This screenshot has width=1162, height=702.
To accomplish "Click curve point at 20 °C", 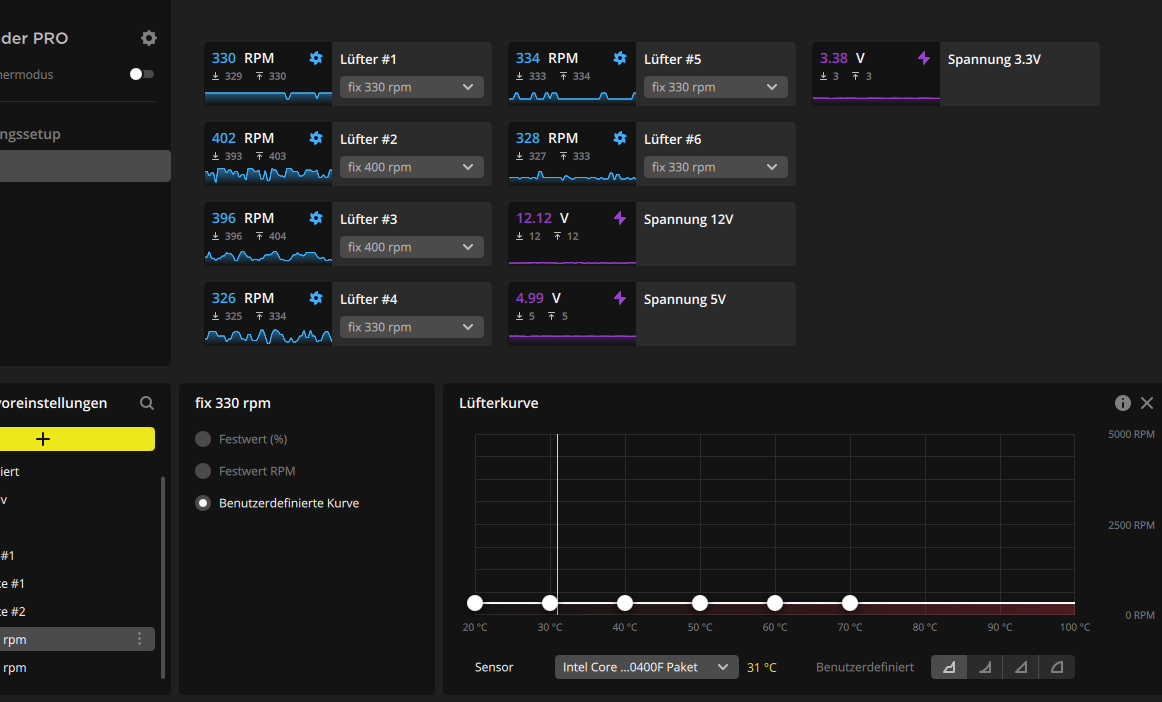I will click(x=475, y=603).
